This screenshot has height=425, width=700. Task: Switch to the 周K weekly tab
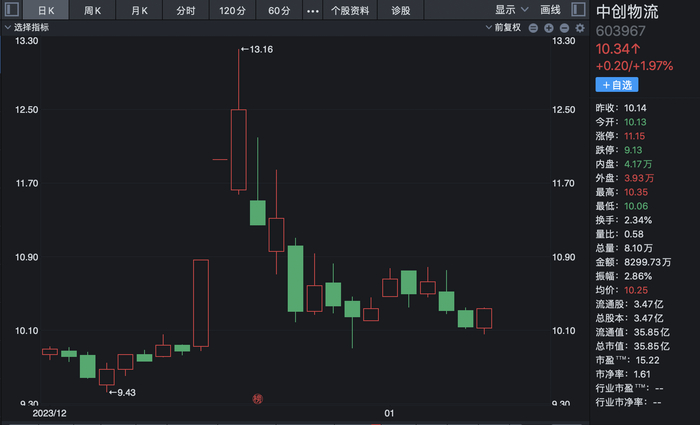(95, 10)
